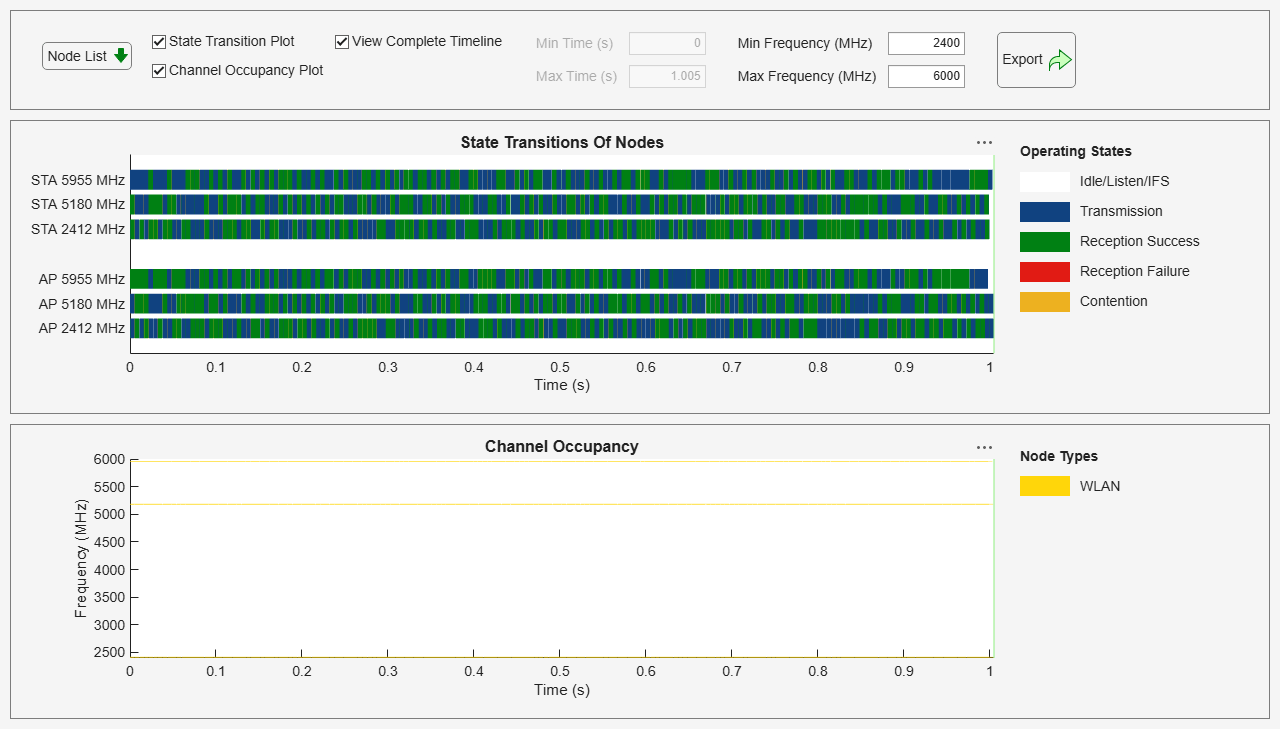Click the Max Time input field
Viewport: 1280px width, 729px height.
667,76
